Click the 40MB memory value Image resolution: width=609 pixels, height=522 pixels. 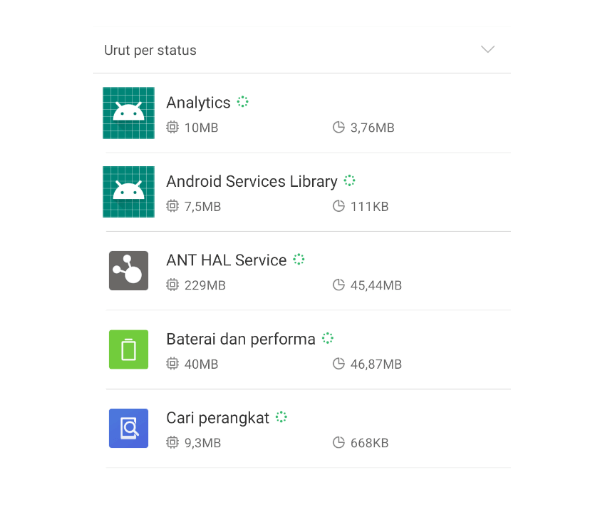click(201, 364)
